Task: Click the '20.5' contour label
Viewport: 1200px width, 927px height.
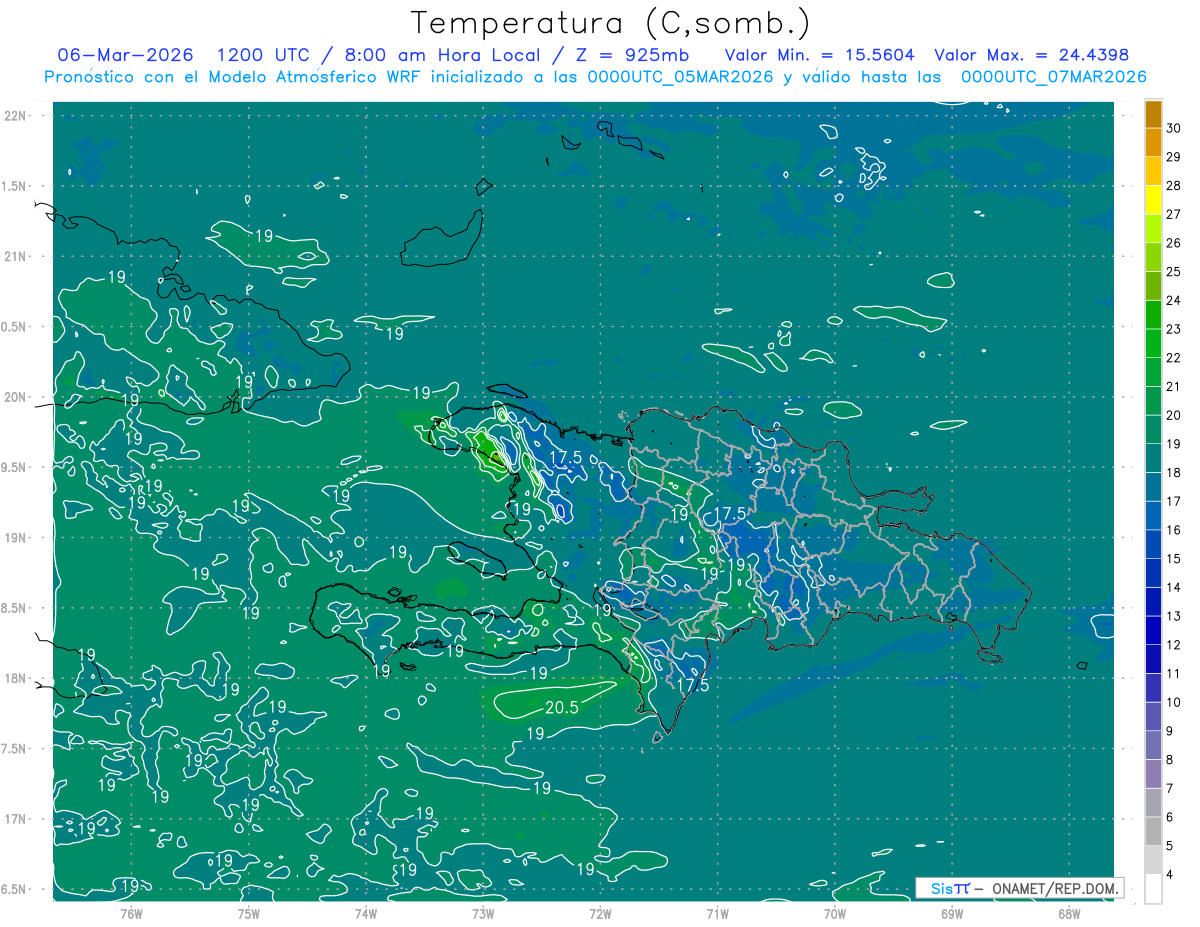Action: coord(563,707)
